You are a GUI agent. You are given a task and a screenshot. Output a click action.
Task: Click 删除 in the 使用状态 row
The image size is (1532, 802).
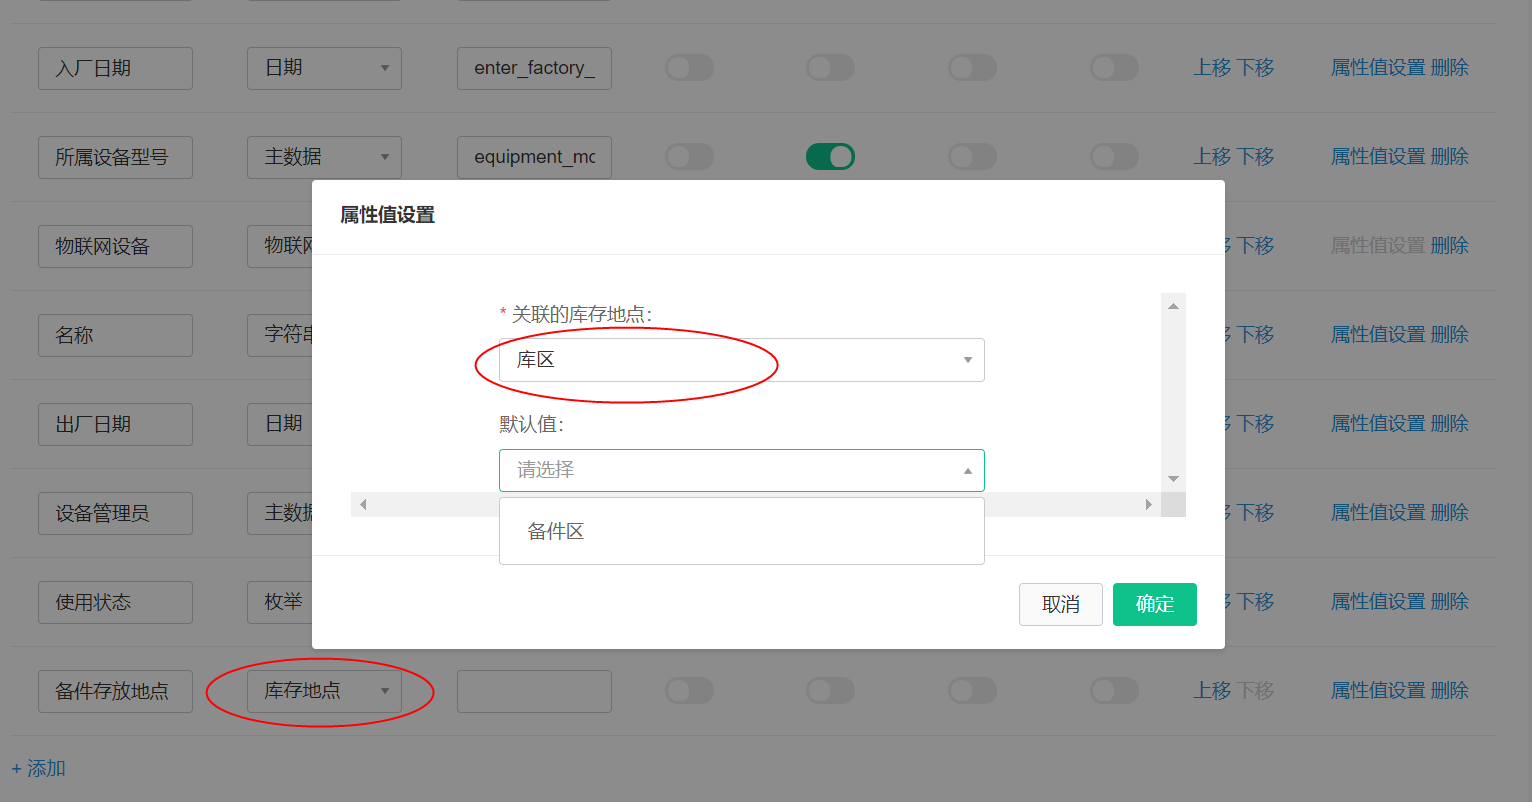coord(1450,602)
